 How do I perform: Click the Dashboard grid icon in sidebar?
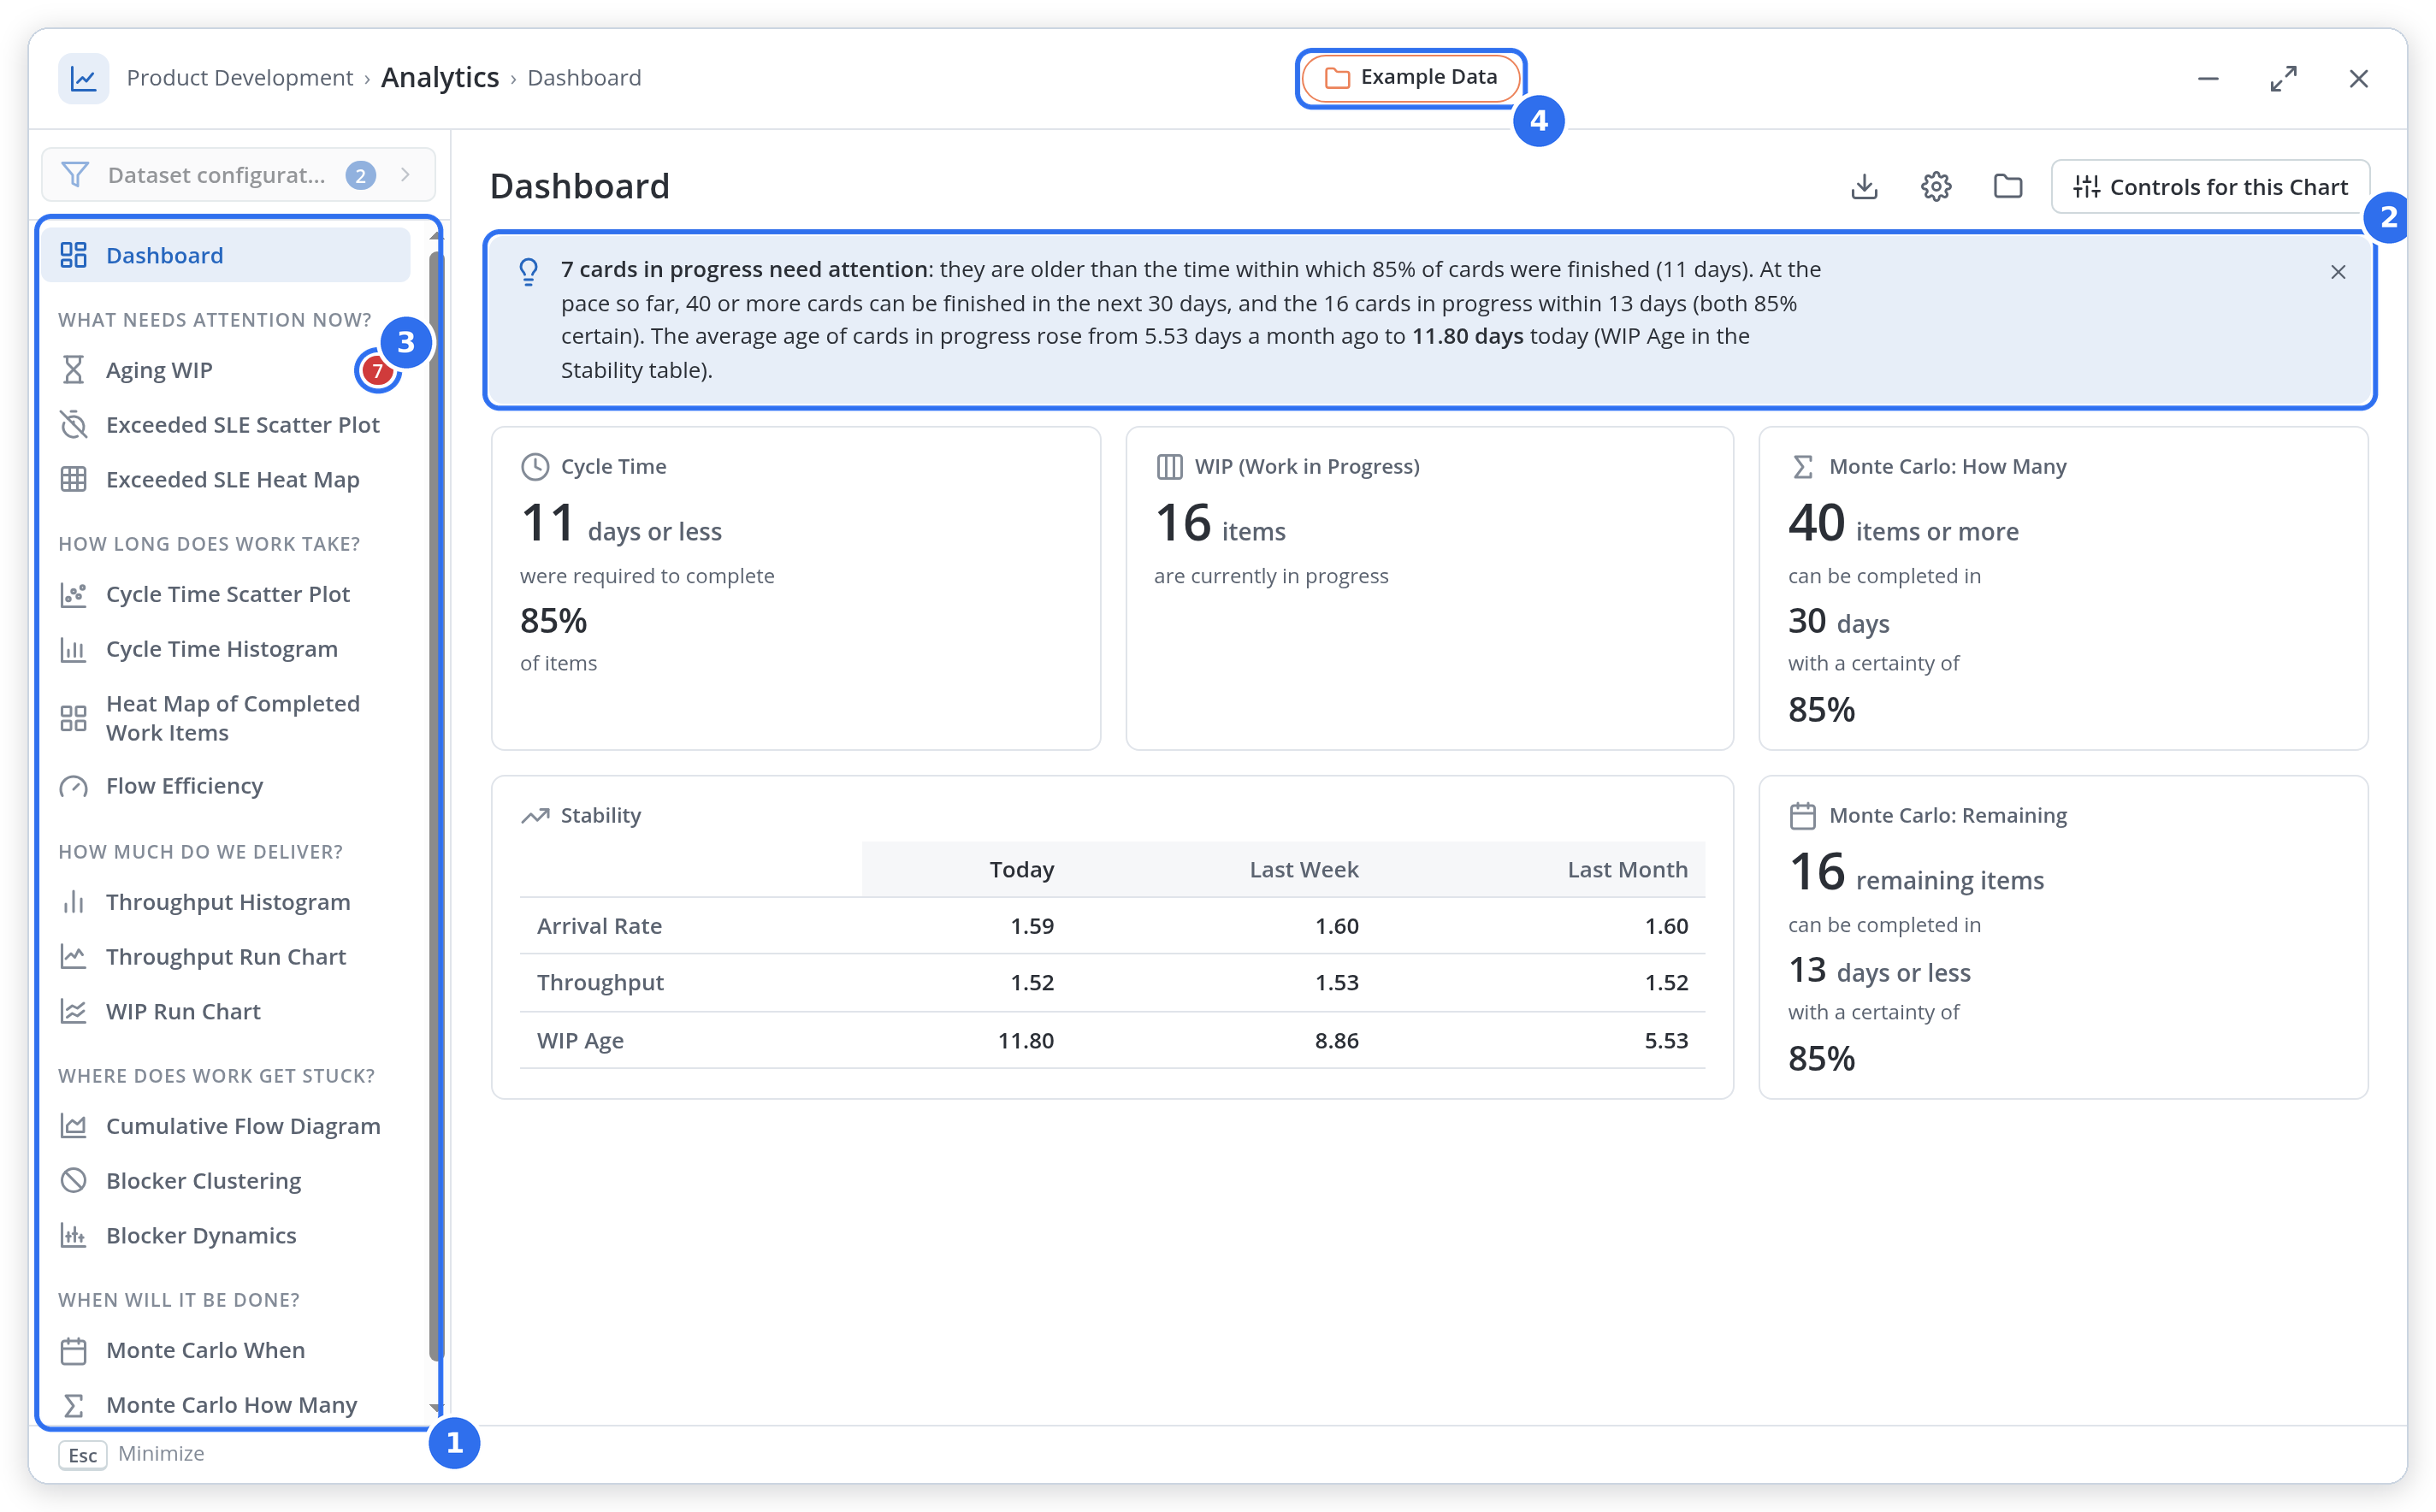(x=73, y=255)
